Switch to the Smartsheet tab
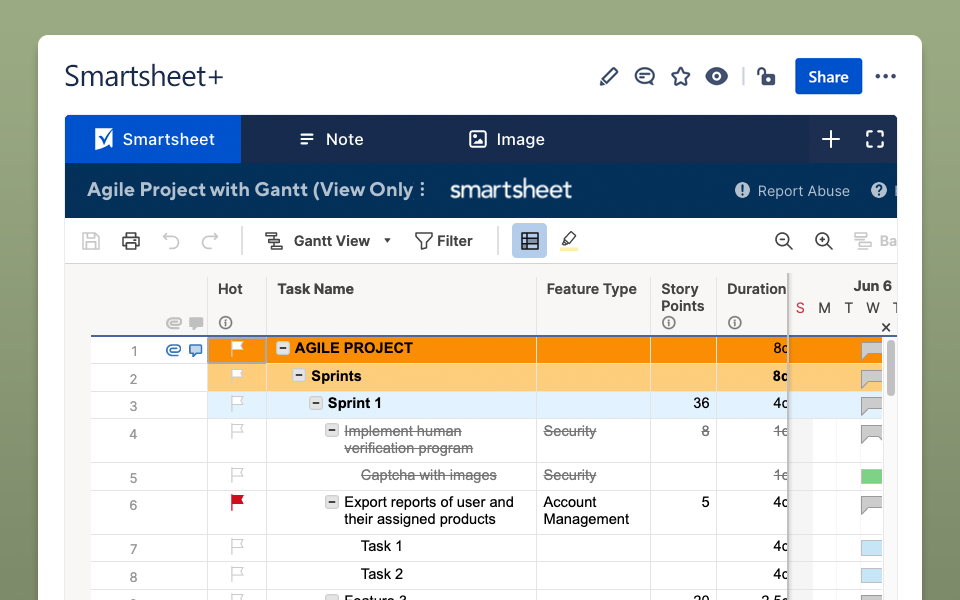This screenshot has height=600, width=960. (x=153, y=139)
